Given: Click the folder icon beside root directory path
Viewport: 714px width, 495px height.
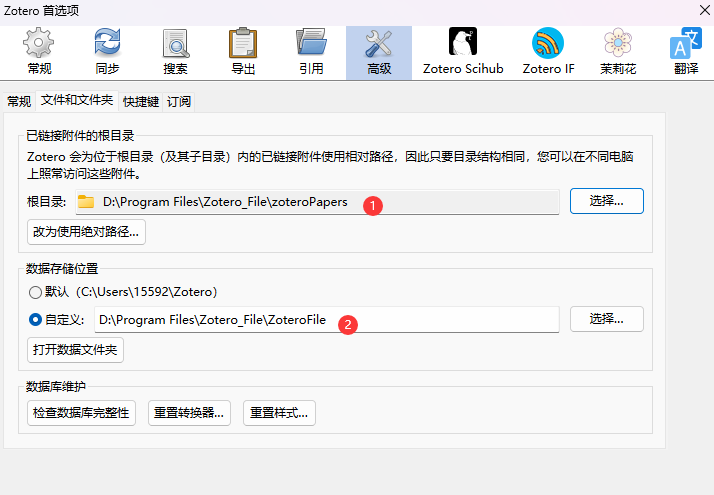Looking at the screenshot, I should [86, 202].
